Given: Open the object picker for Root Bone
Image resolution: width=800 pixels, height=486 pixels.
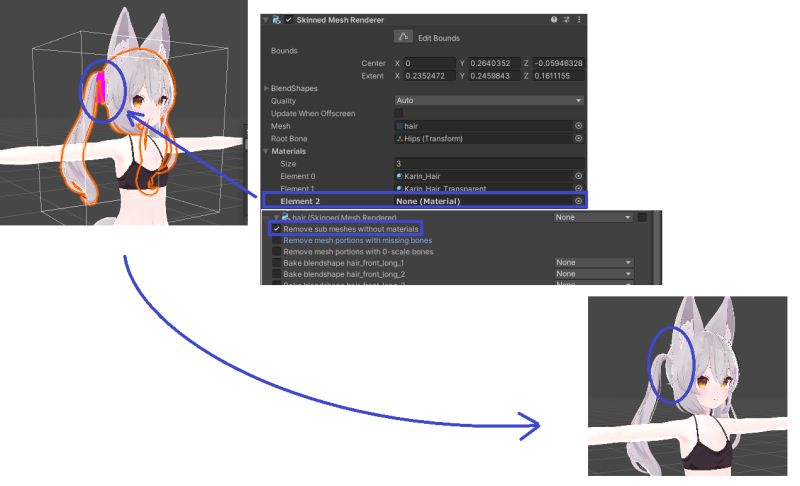Looking at the screenshot, I should tap(578, 138).
